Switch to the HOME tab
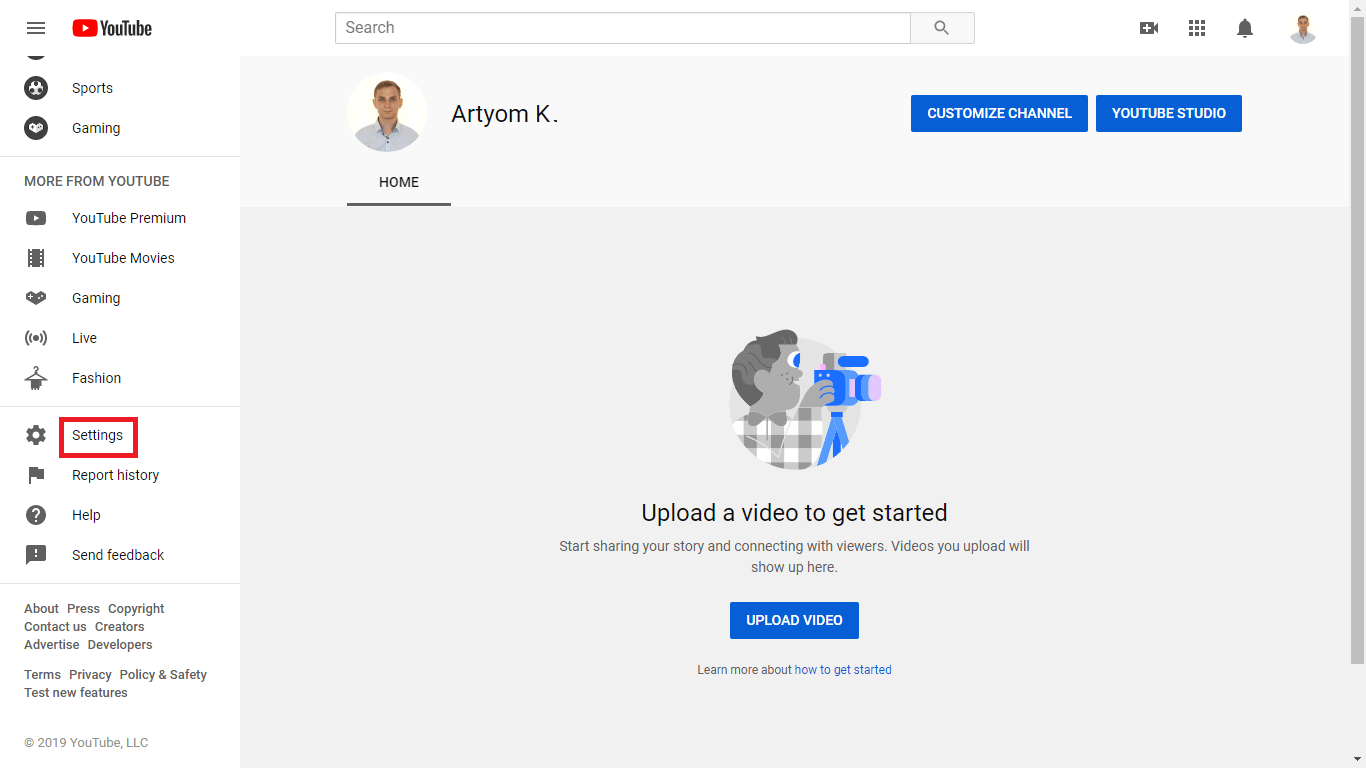This screenshot has width=1366, height=768. (399, 182)
